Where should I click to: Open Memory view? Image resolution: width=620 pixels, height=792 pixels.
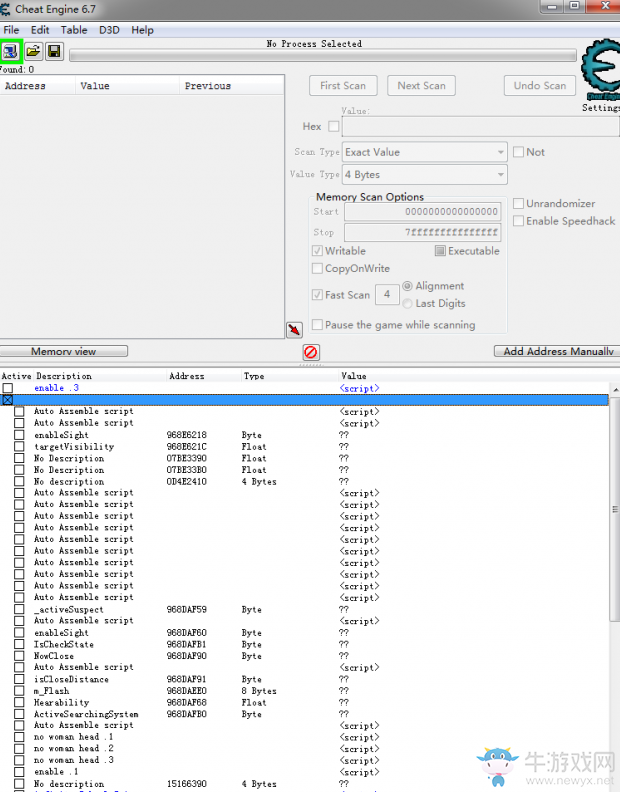click(x=64, y=352)
